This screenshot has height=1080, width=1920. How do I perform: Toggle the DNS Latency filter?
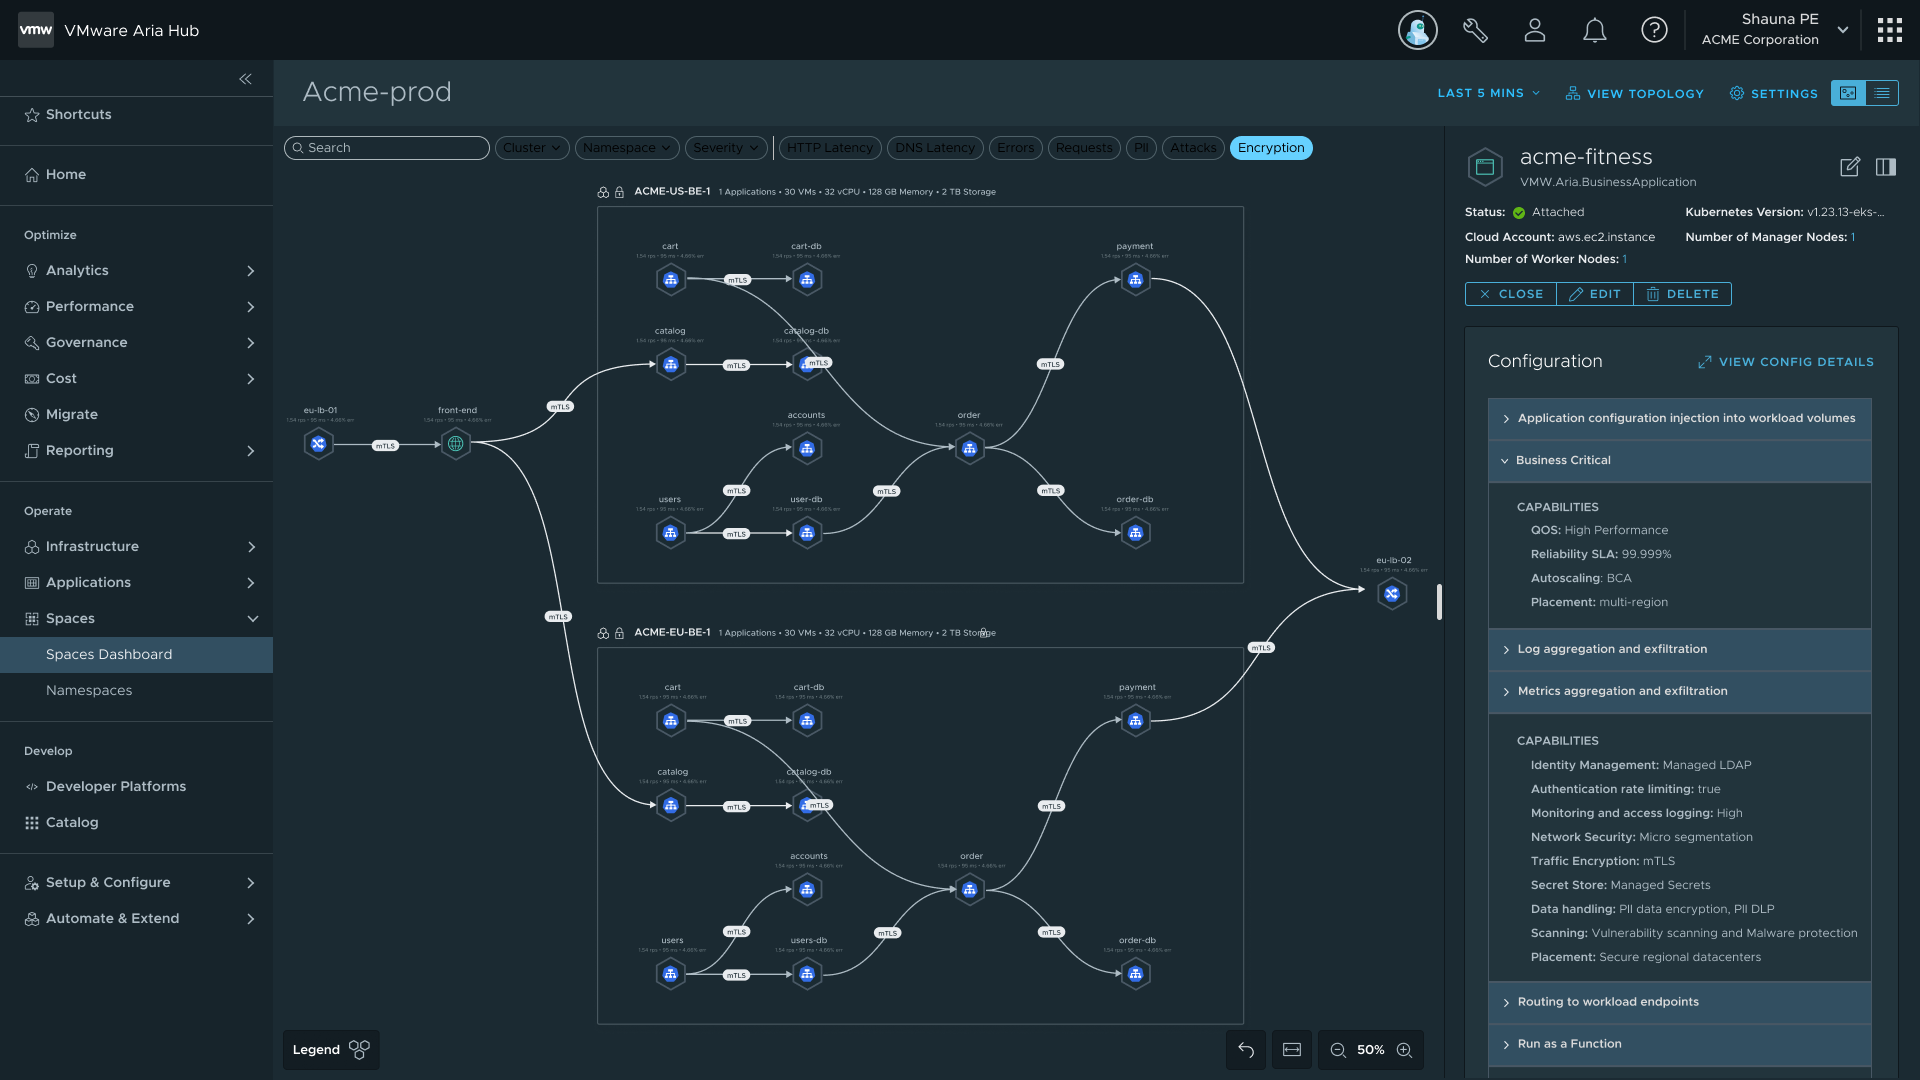tap(935, 148)
